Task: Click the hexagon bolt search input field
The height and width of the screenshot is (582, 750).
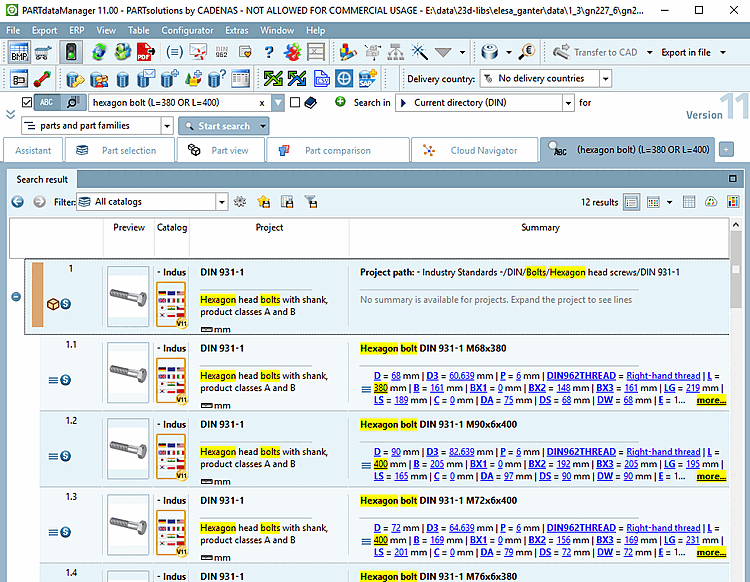Action: [172, 102]
